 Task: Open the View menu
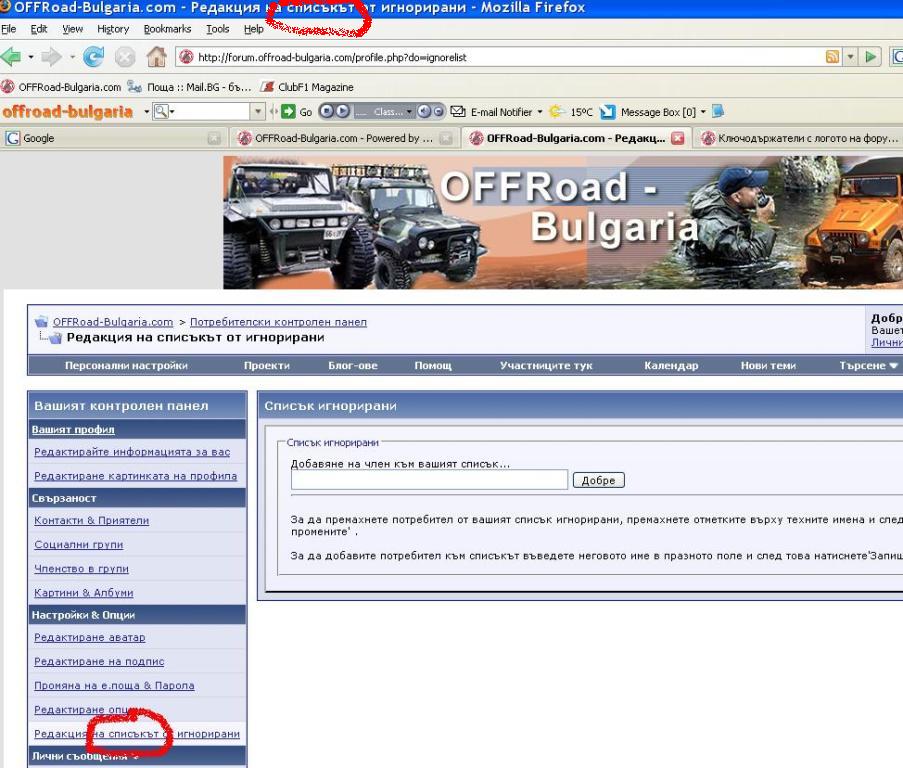click(x=73, y=29)
